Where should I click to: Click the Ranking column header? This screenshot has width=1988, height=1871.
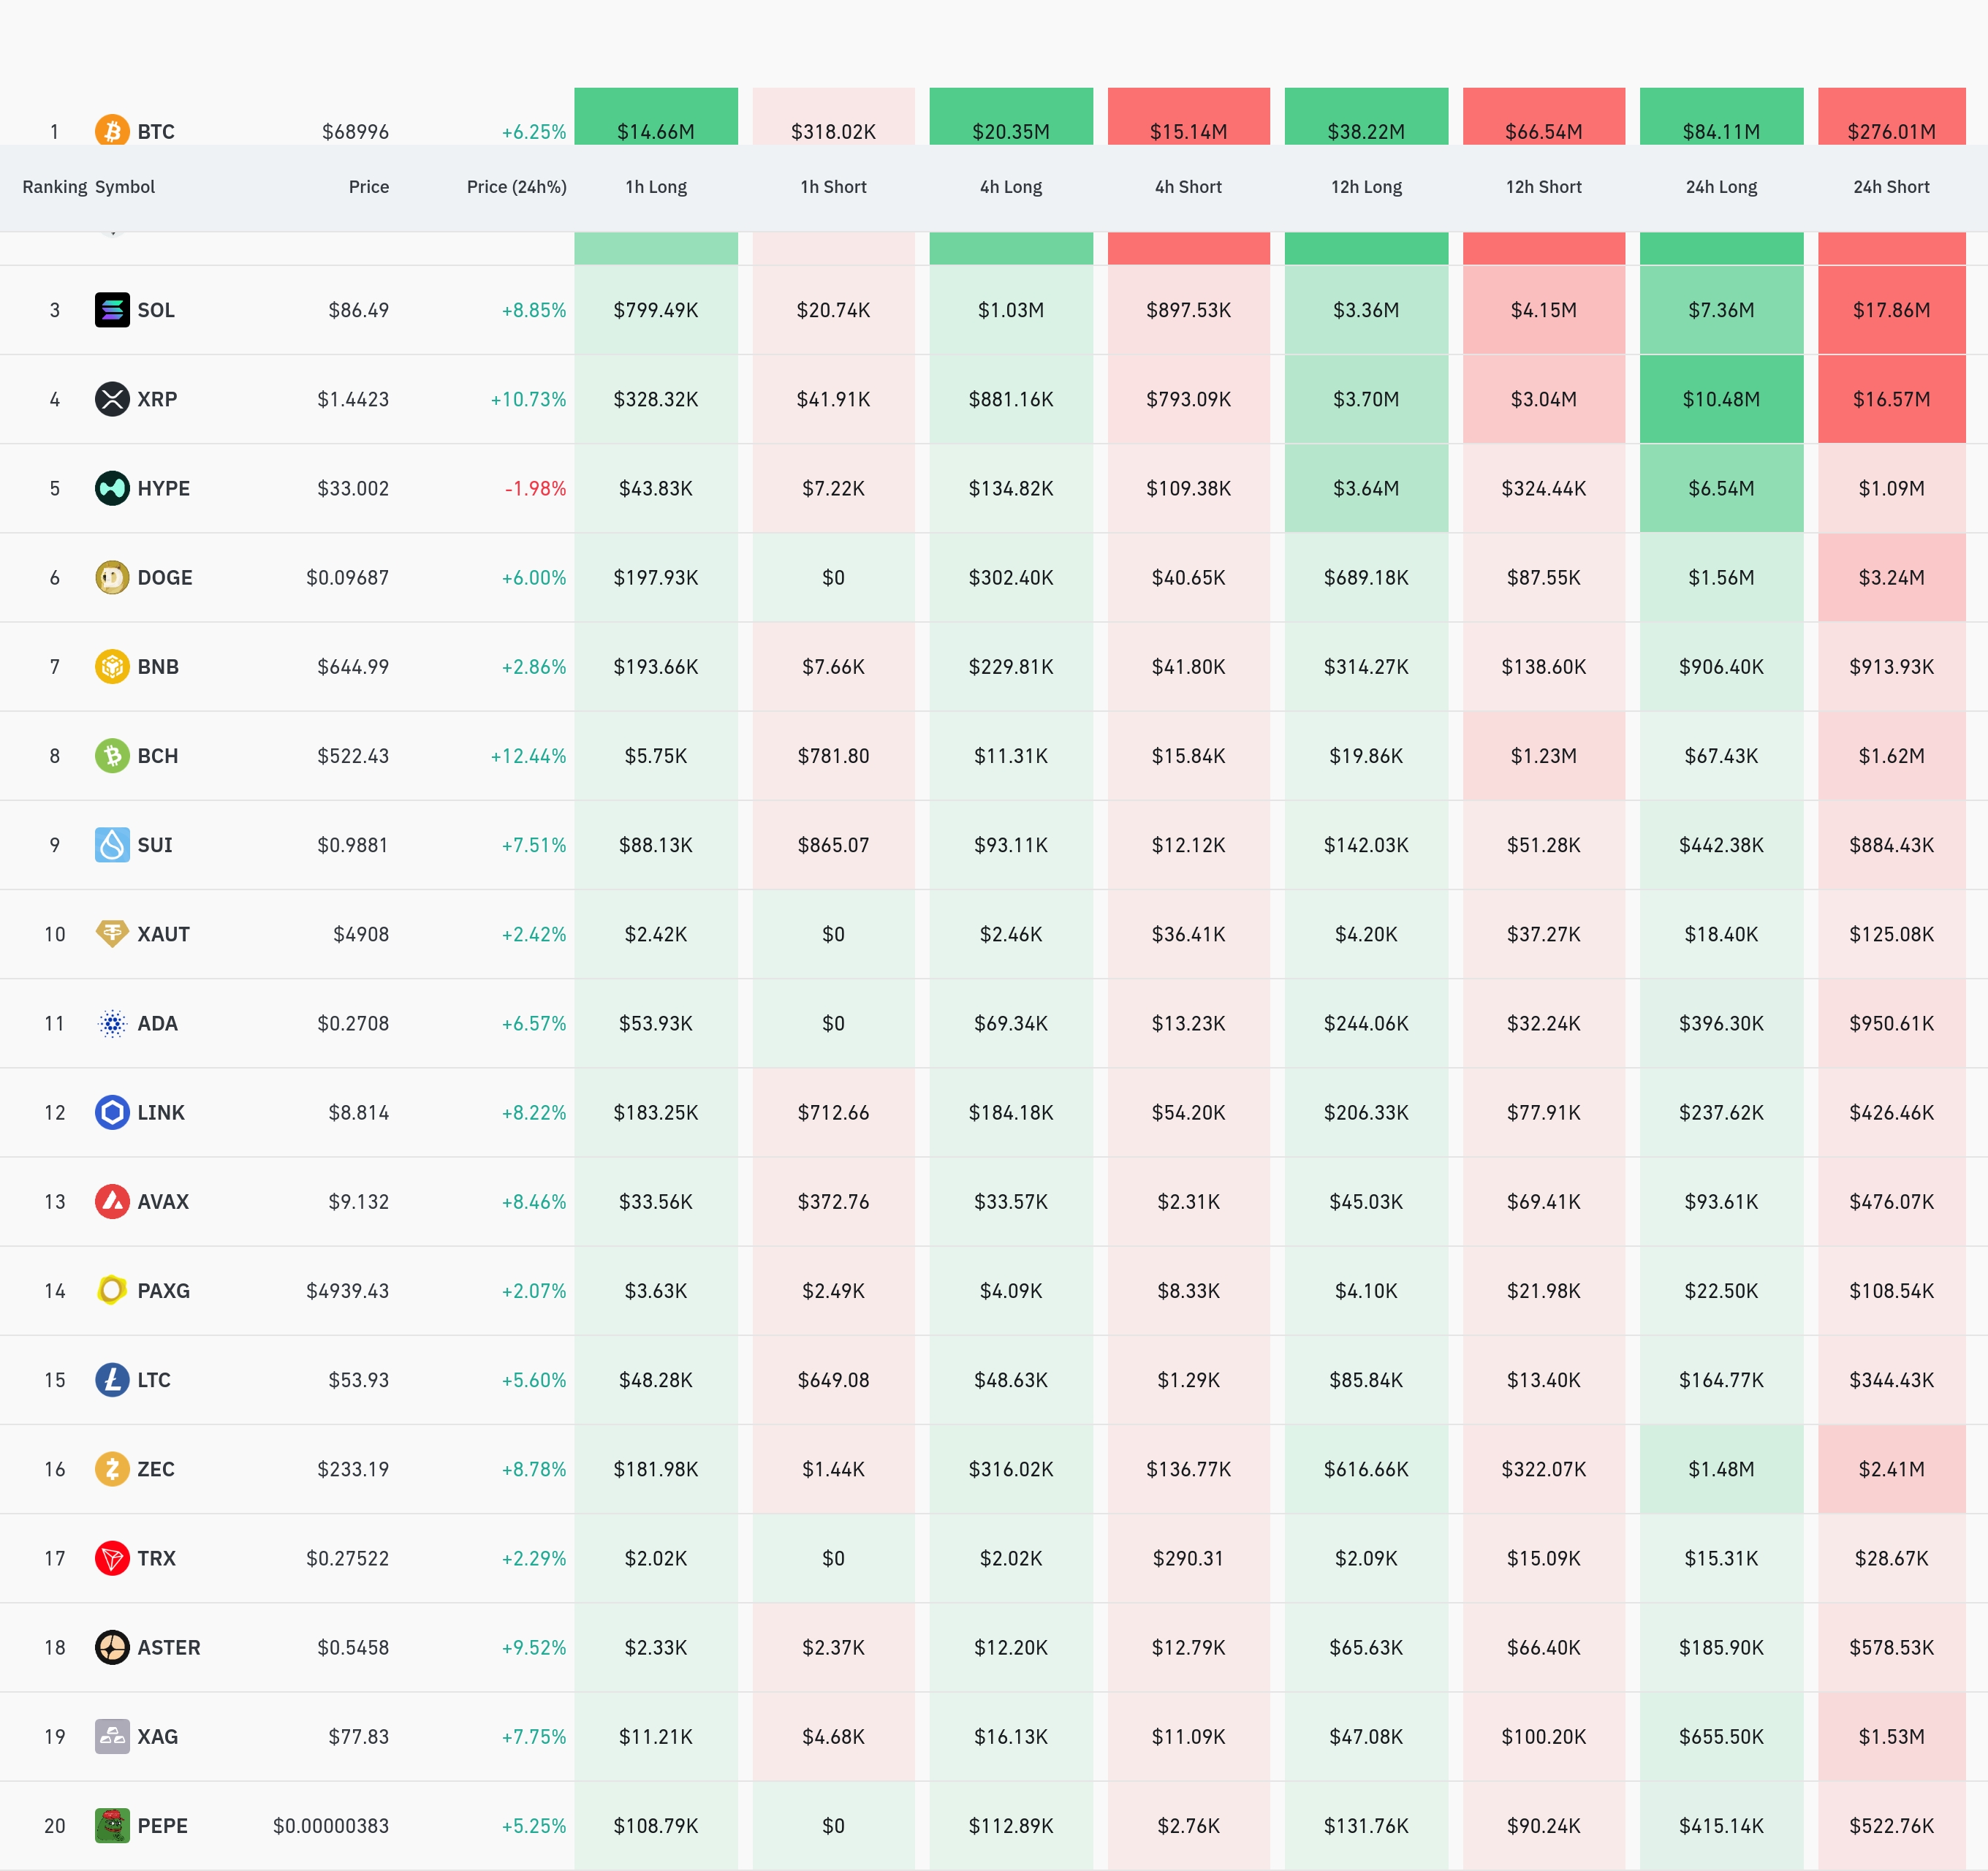(55, 187)
